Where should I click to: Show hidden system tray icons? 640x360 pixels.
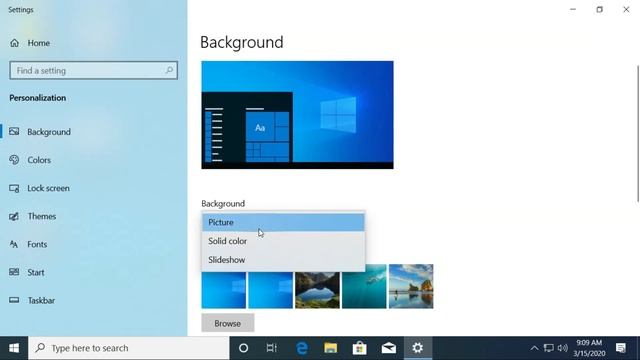[534, 348]
